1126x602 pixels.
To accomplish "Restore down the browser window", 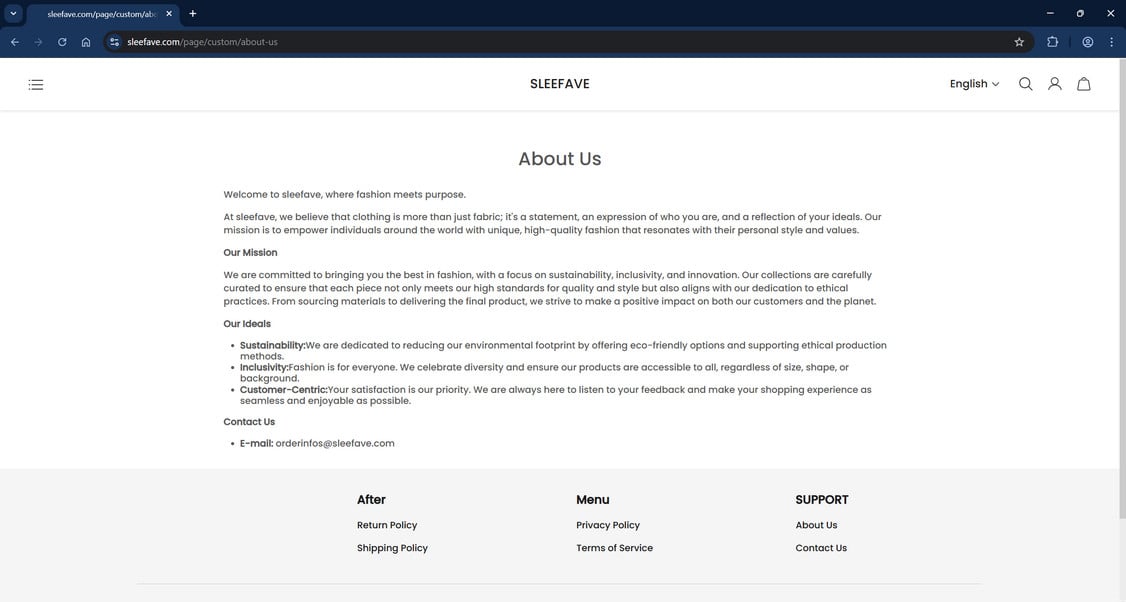I will [x=1080, y=13].
